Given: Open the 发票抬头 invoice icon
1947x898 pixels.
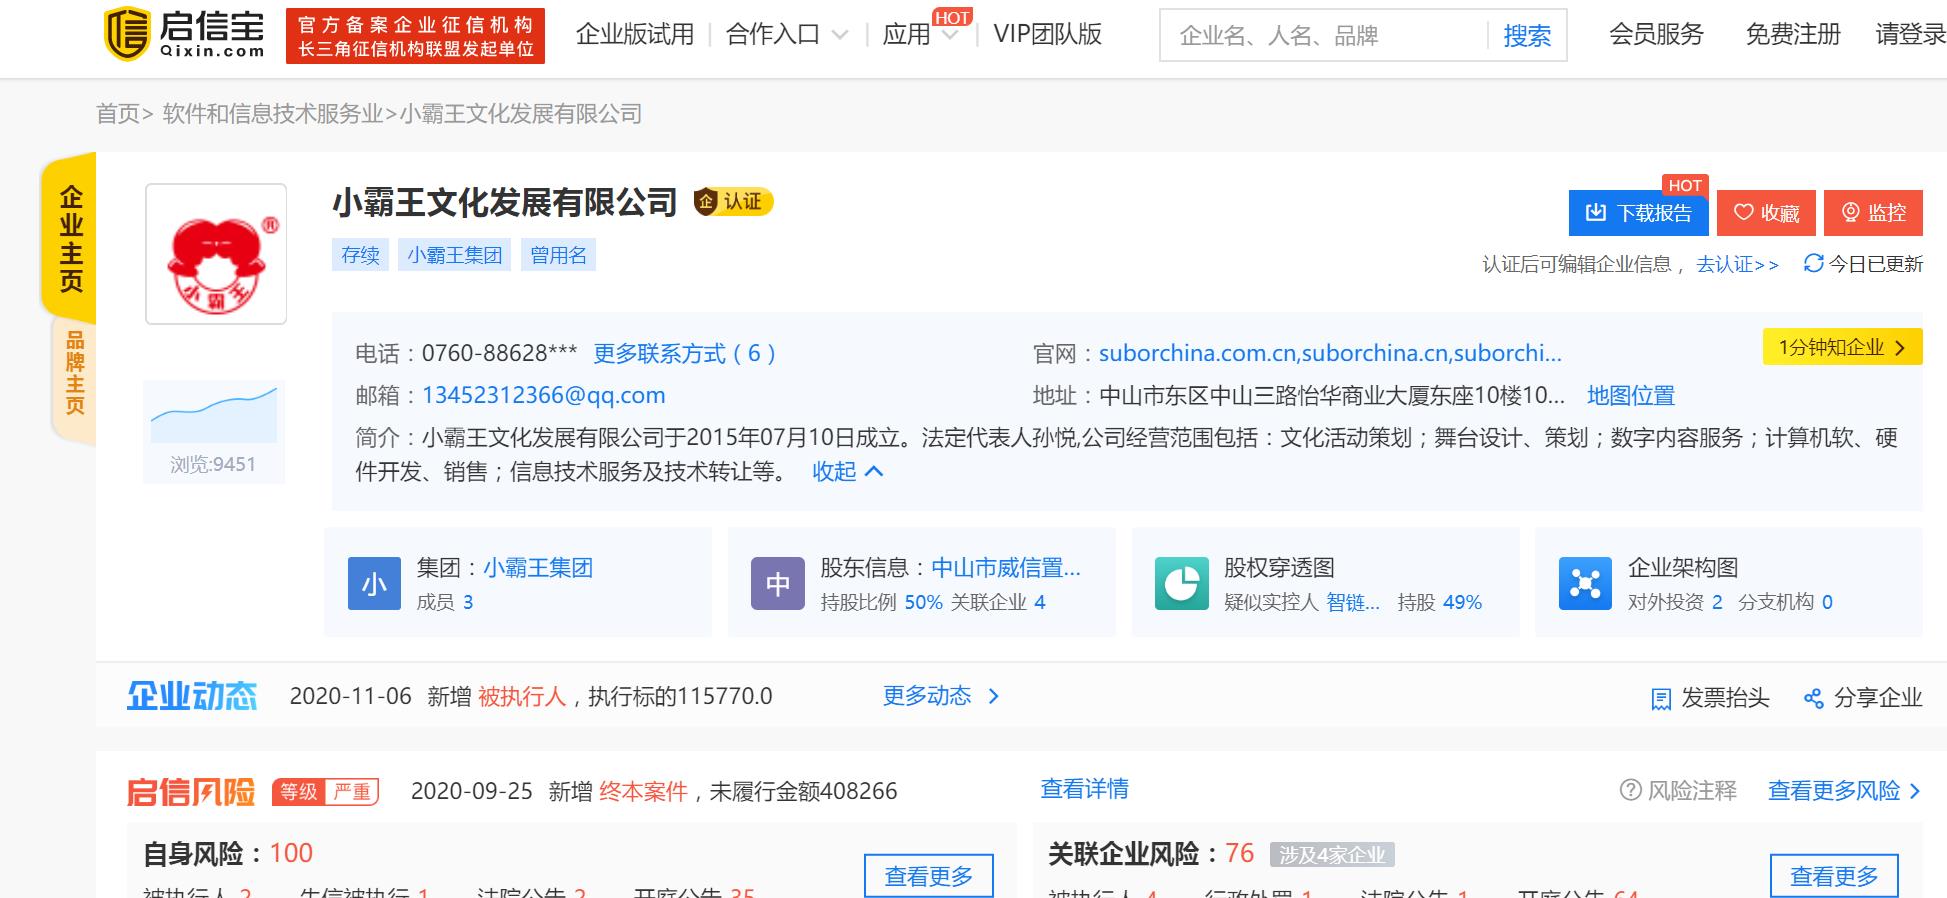Looking at the screenshot, I should click(1661, 698).
